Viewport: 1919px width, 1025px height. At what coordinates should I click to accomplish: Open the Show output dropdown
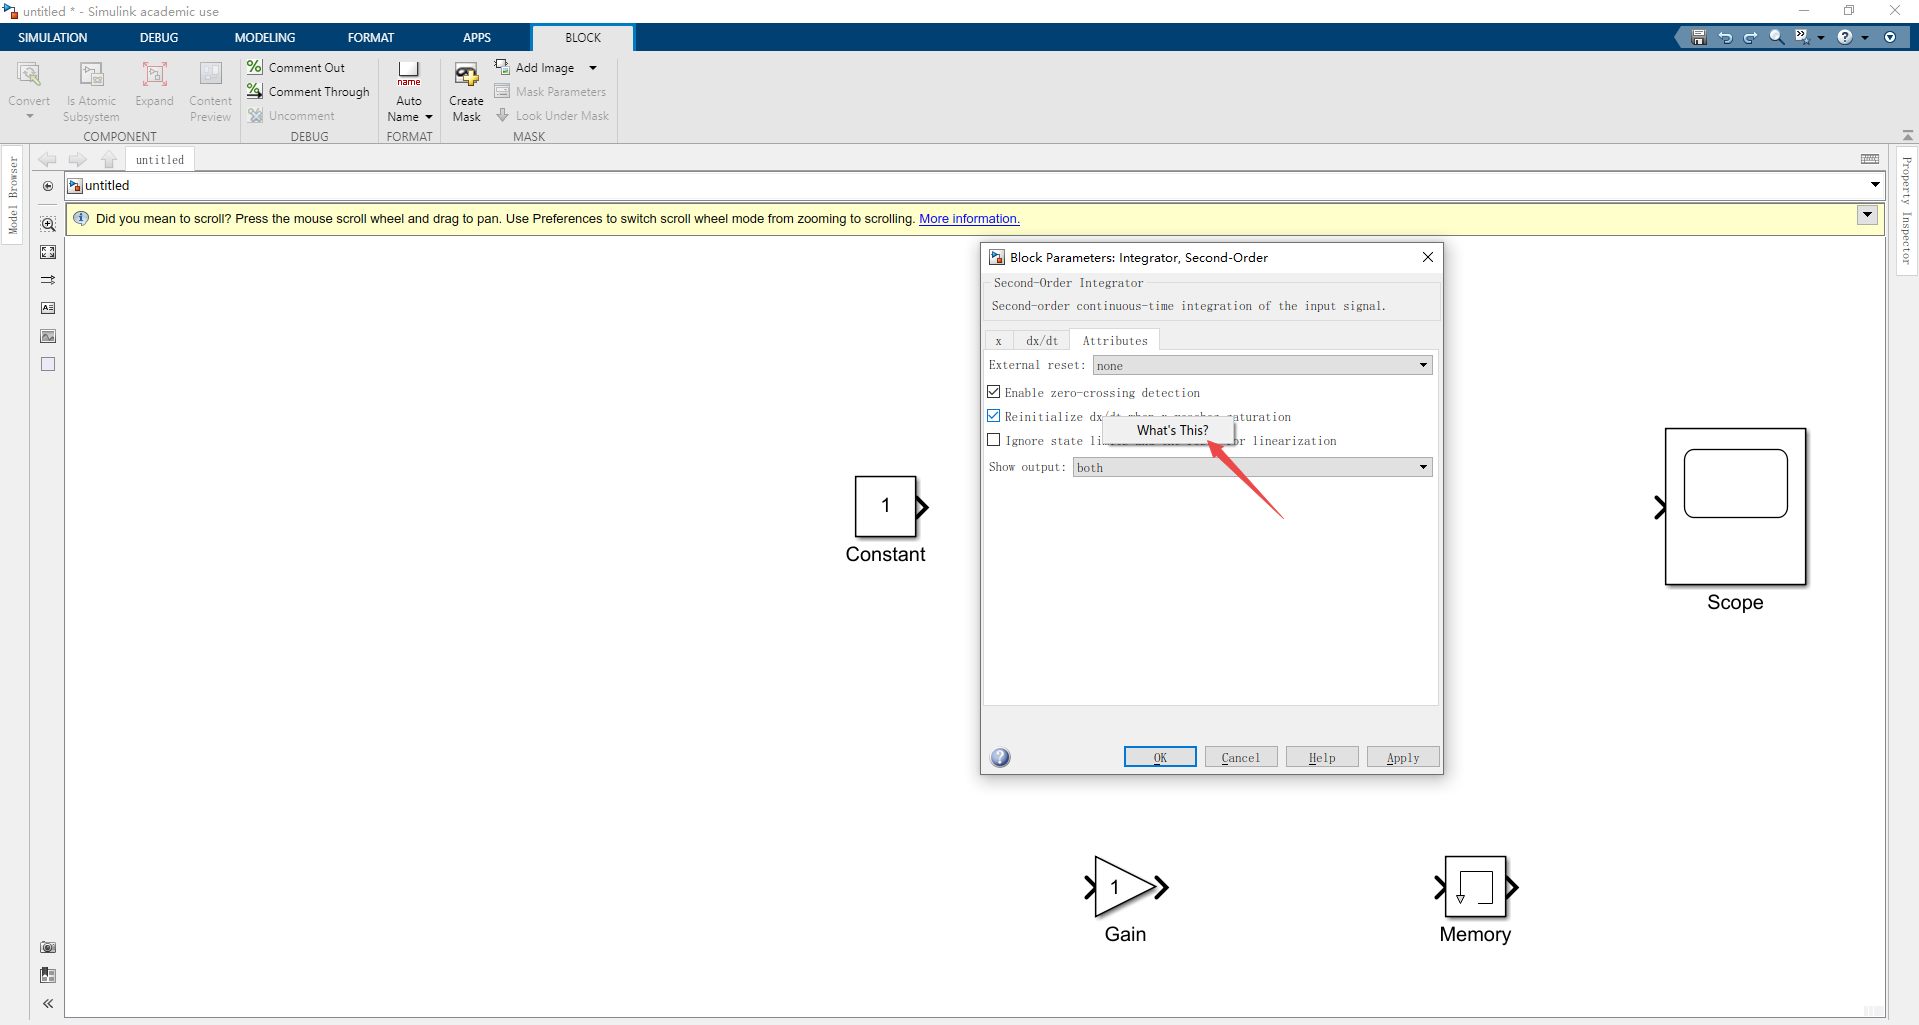click(1252, 467)
